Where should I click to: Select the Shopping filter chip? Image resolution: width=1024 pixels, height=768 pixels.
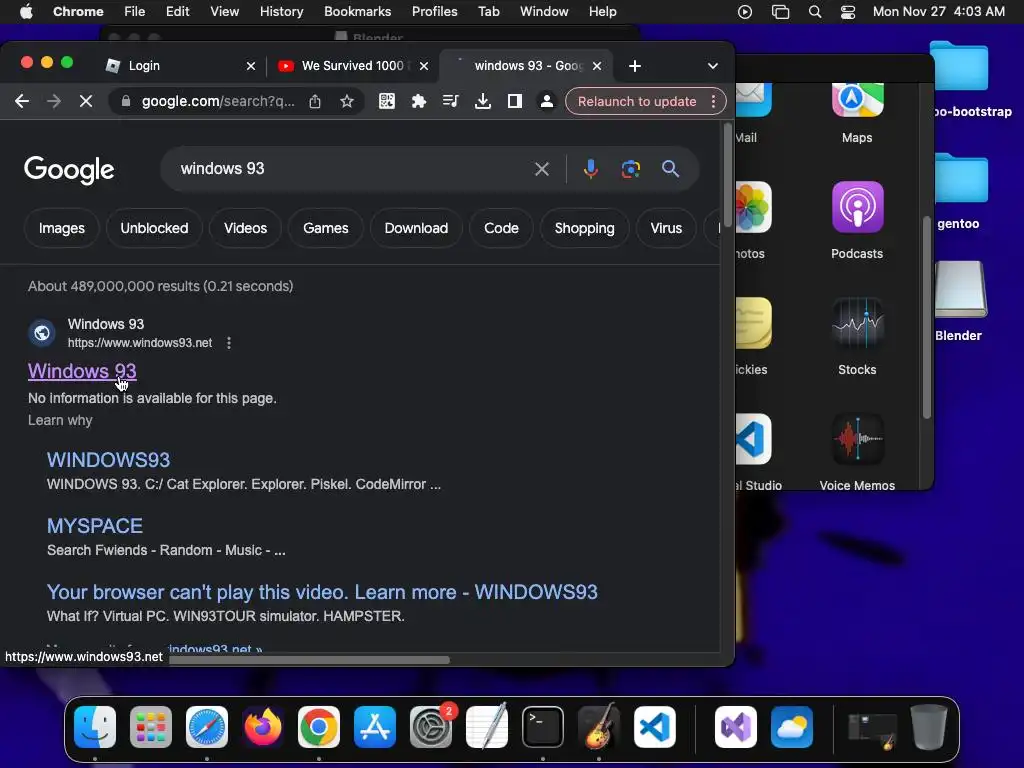click(x=584, y=228)
